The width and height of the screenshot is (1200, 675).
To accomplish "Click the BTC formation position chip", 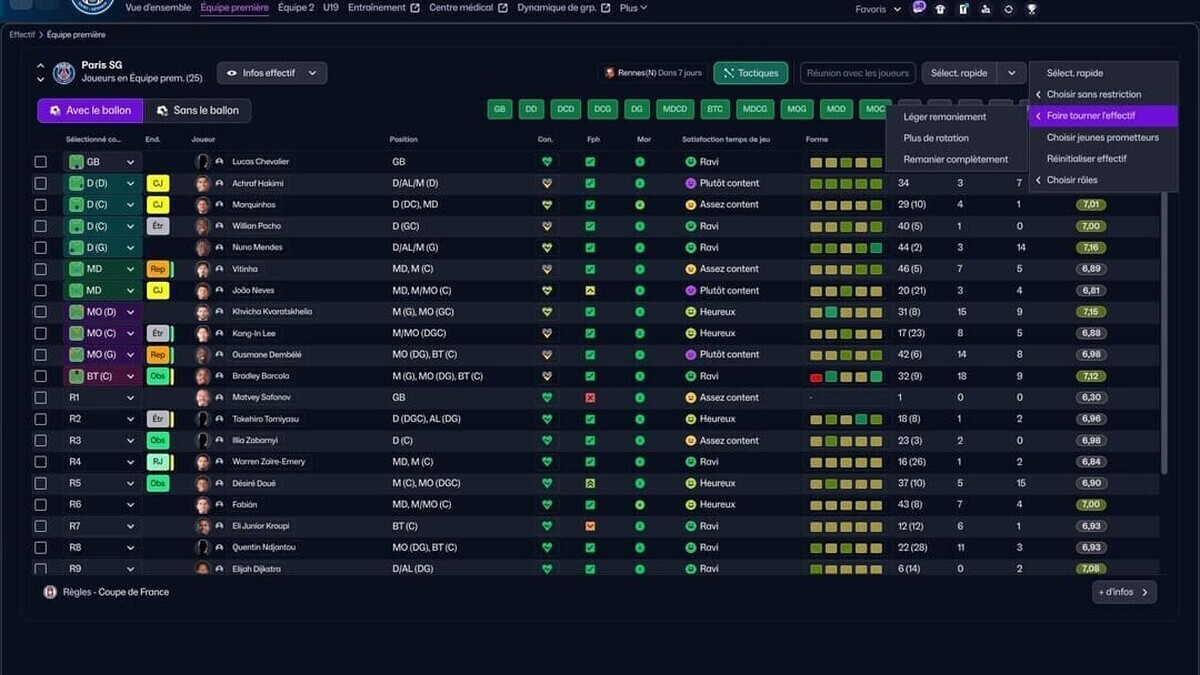I will [715, 109].
